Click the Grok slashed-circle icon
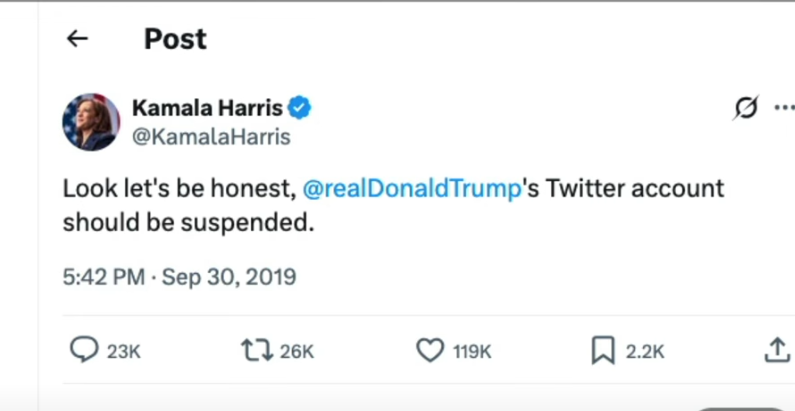Screen dimensions: 795x411 [745, 108]
